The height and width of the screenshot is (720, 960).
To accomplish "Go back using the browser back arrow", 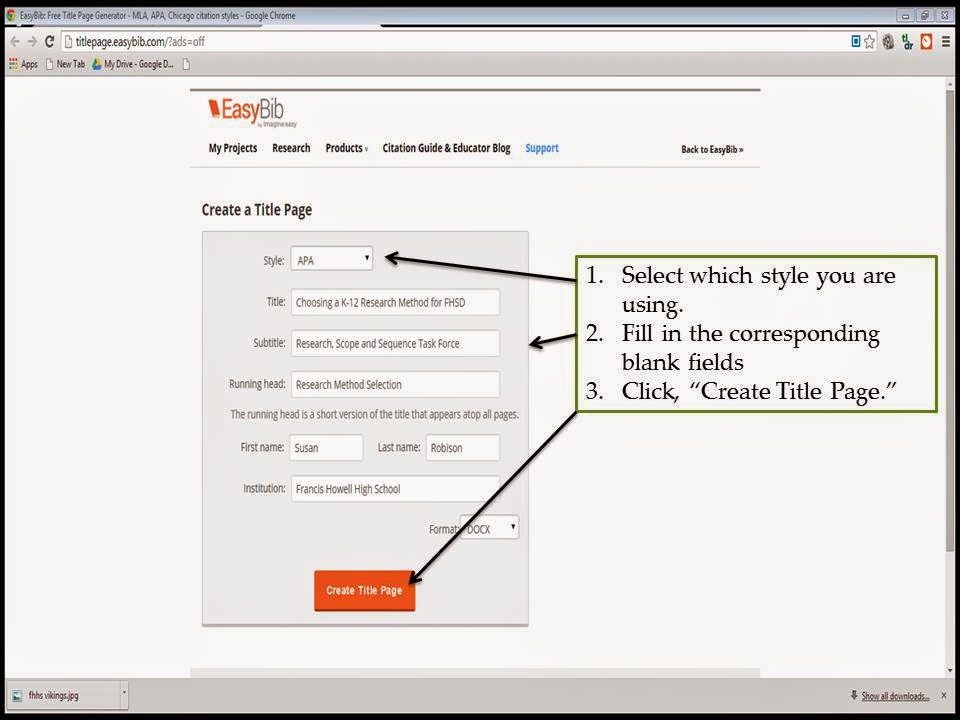I will tap(15, 42).
